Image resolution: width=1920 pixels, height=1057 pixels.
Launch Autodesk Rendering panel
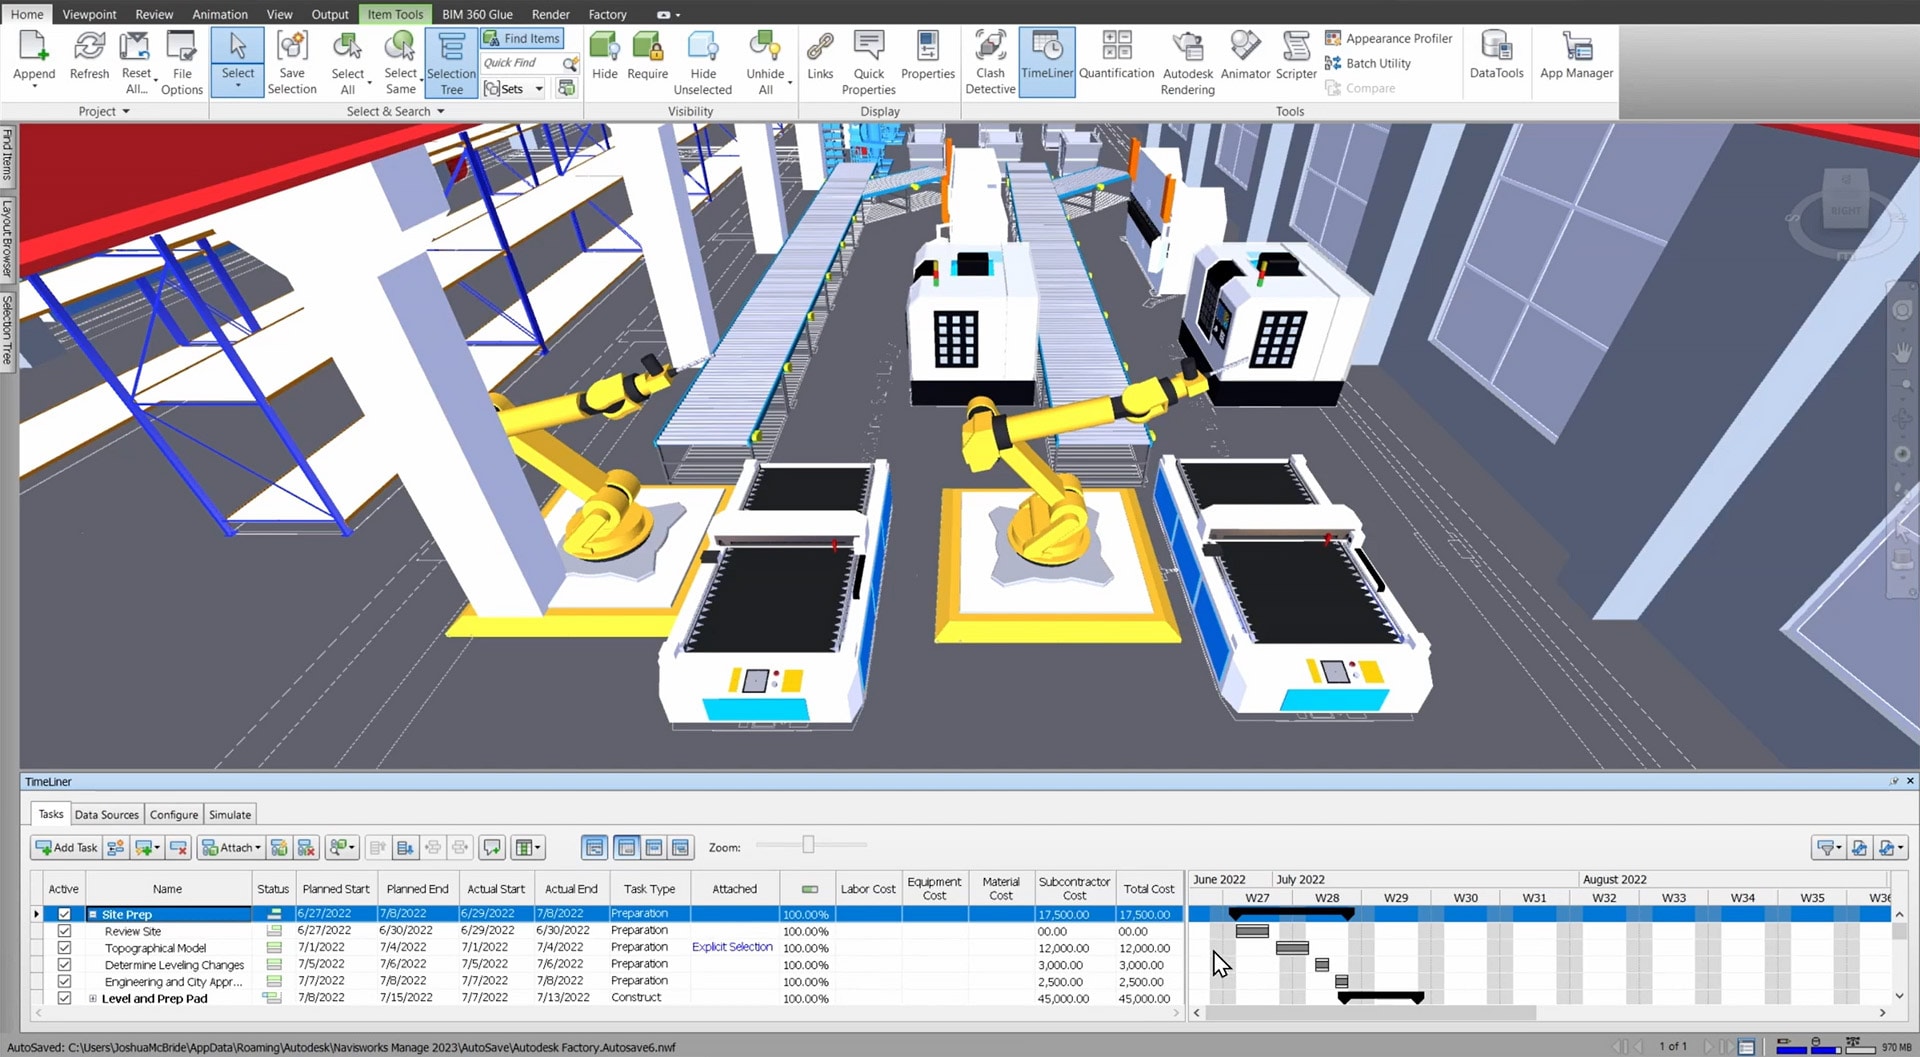click(x=1187, y=62)
